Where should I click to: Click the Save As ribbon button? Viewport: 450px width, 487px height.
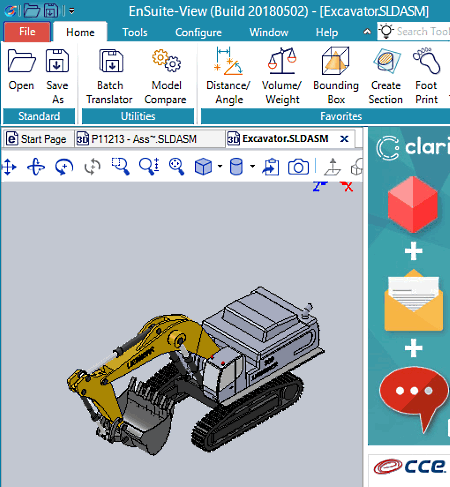57,76
